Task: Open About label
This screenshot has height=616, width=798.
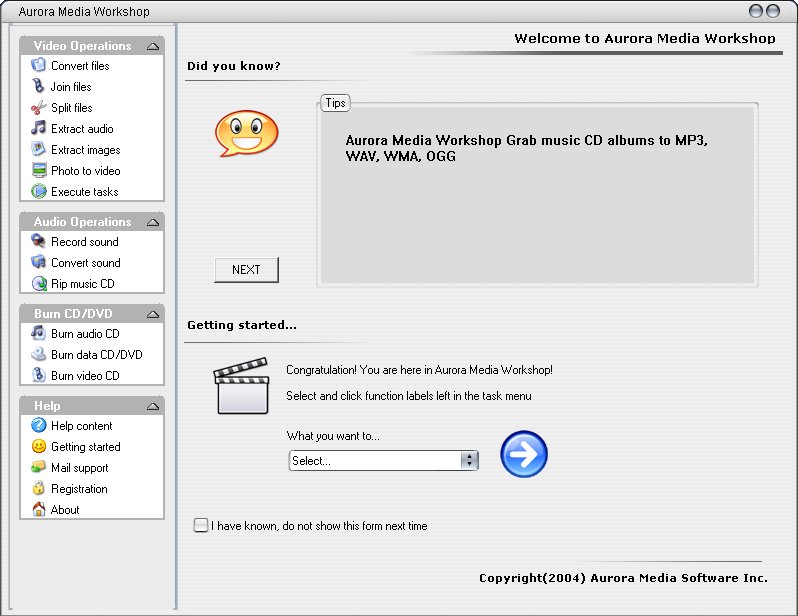Action: coord(65,510)
